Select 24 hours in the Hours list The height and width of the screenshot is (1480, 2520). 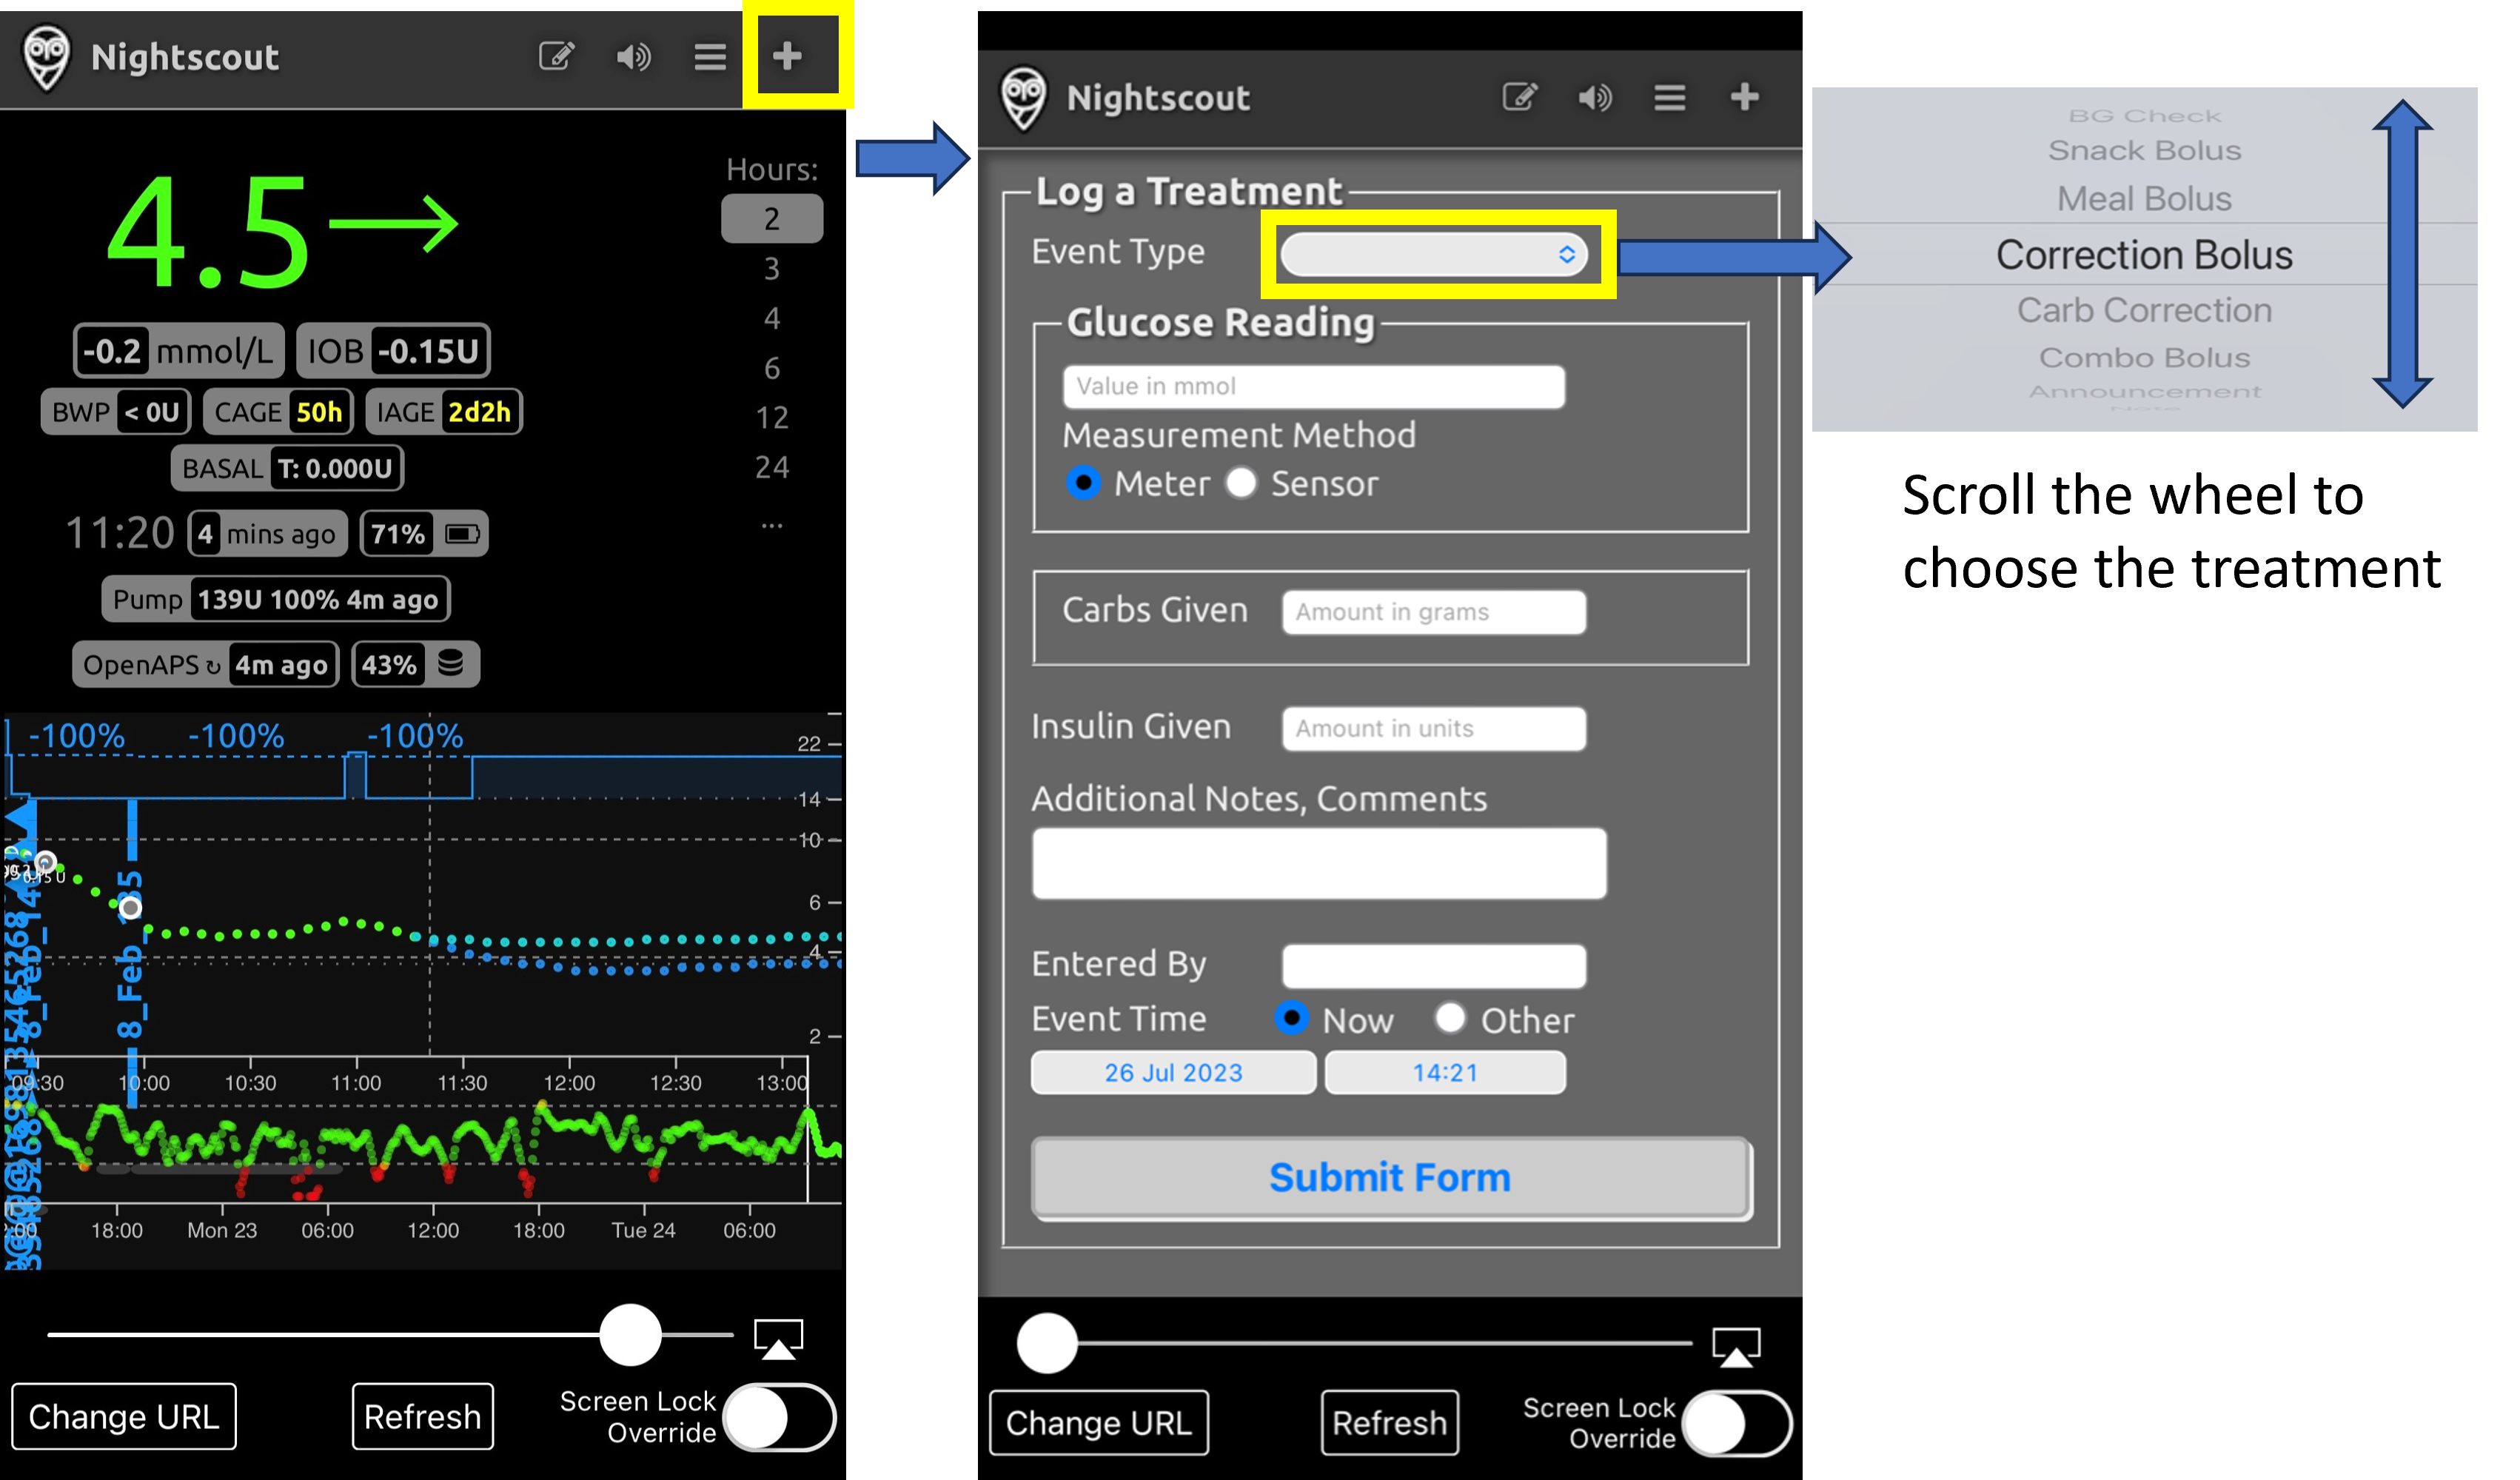(x=772, y=468)
